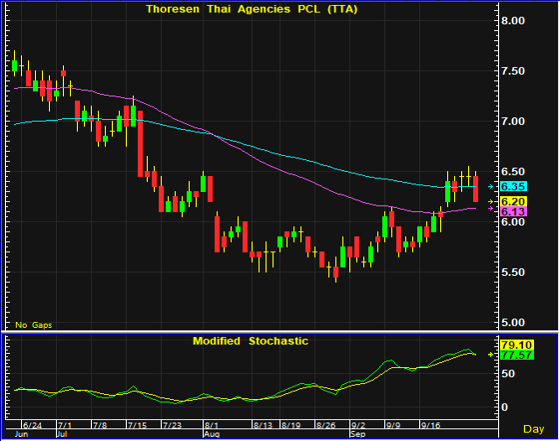Image resolution: width=560 pixels, height=441 pixels.
Task: Click the last red candlestick on chart
Action: pyautogui.click(x=475, y=189)
